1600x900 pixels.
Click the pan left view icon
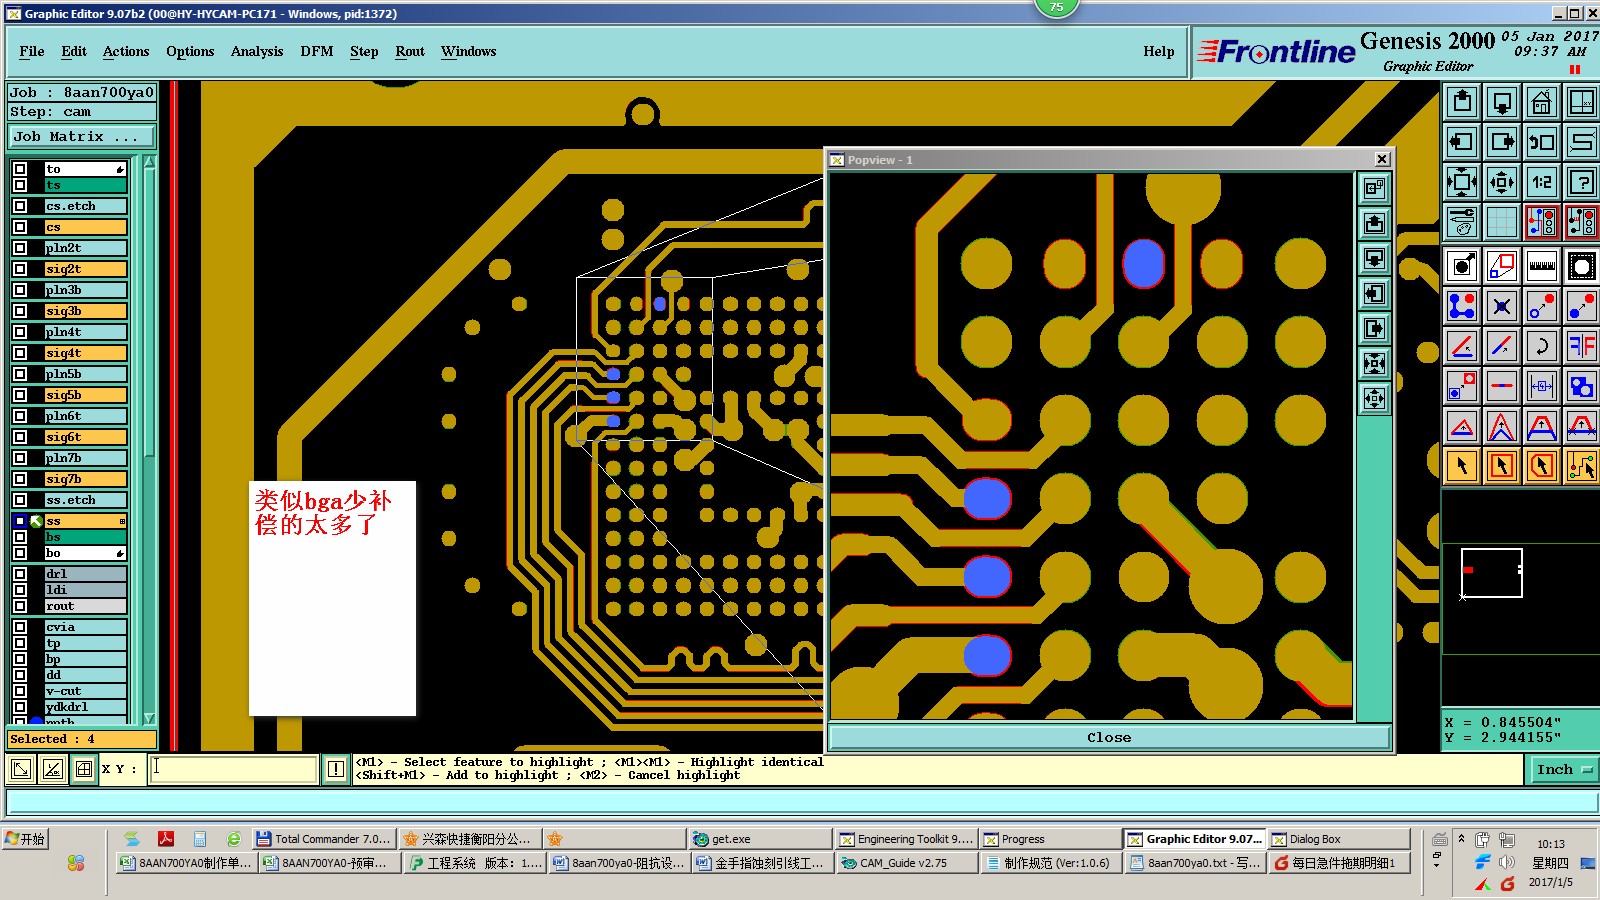[1462, 142]
